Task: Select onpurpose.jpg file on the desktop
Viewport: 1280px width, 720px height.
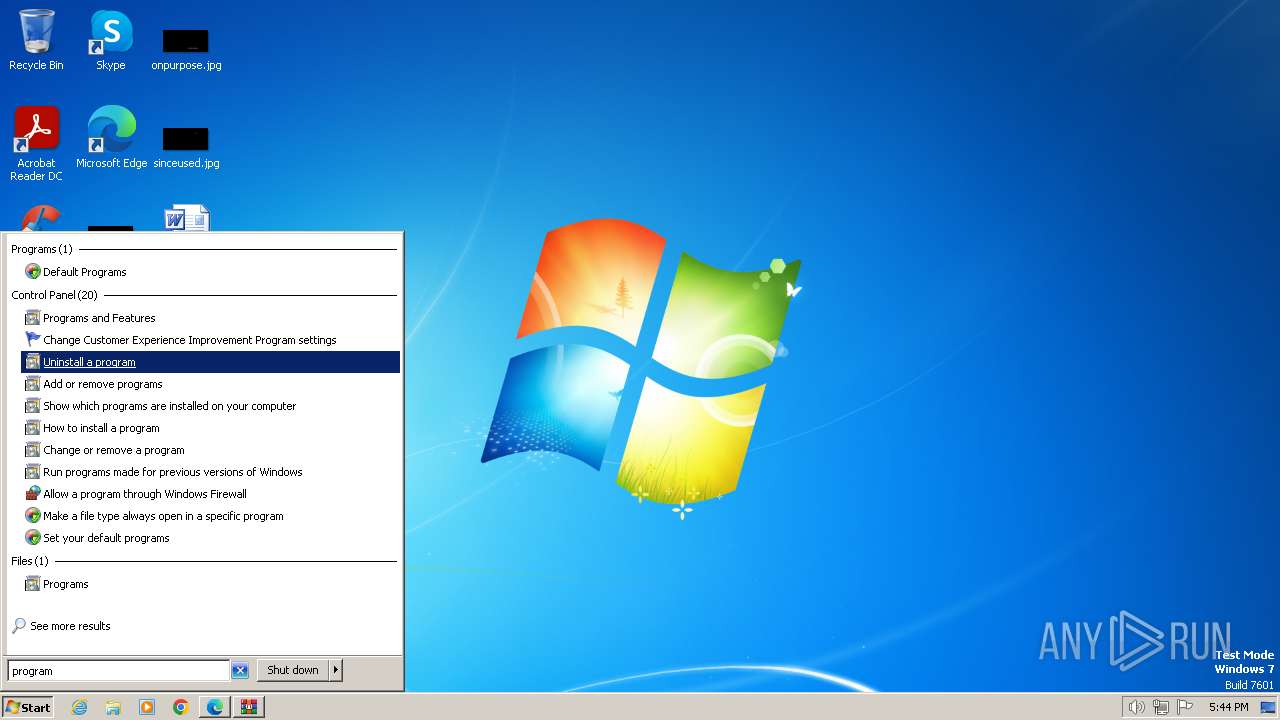Action: [186, 48]
